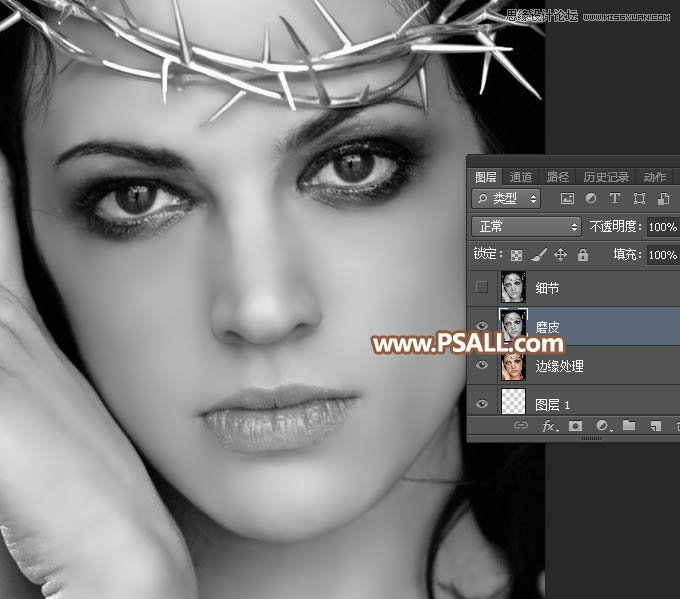Switch to the 通道 tab
This screenshot has width=680, height=599.
click(520, 177)
